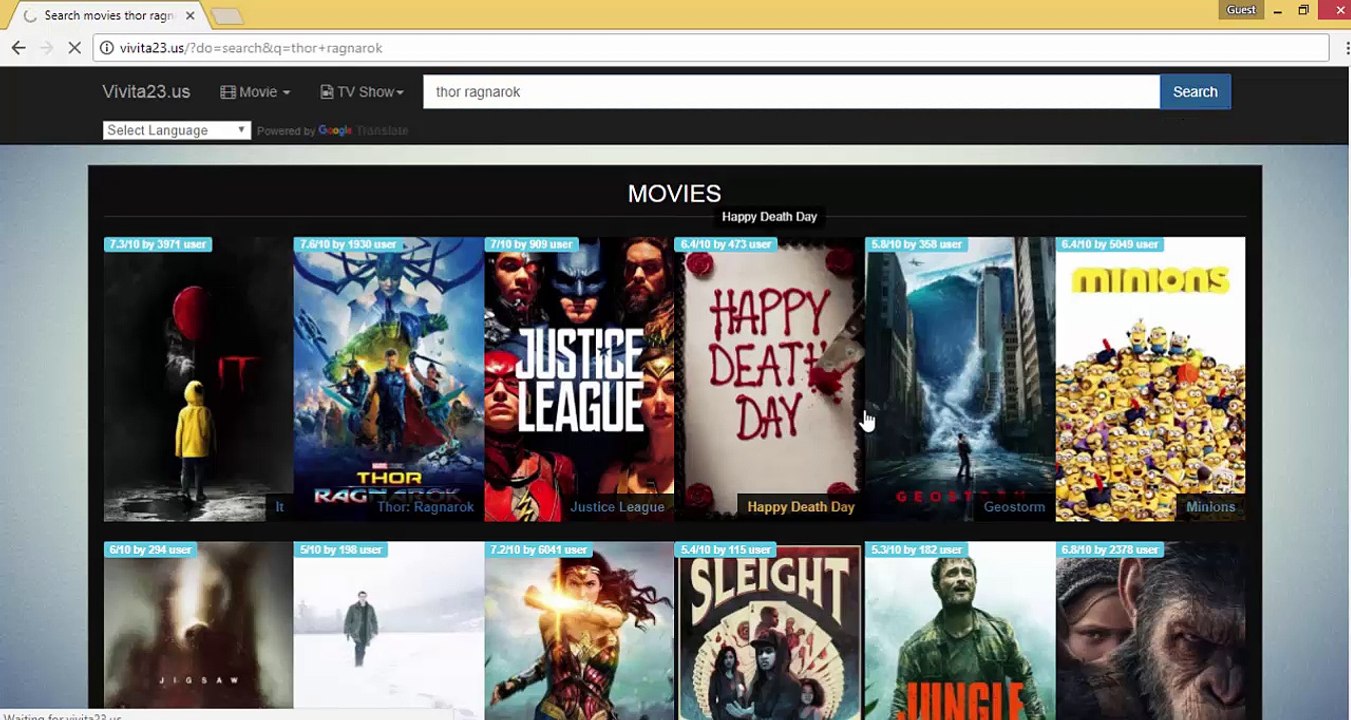1351x720 pixels.
Task: Open the ape movie poster rated 6.8/10
Action: click(1150, 631)
